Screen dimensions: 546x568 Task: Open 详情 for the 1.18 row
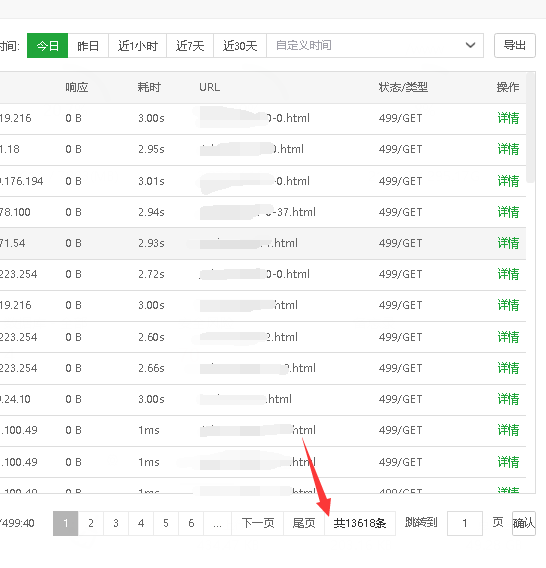point(508,149)
